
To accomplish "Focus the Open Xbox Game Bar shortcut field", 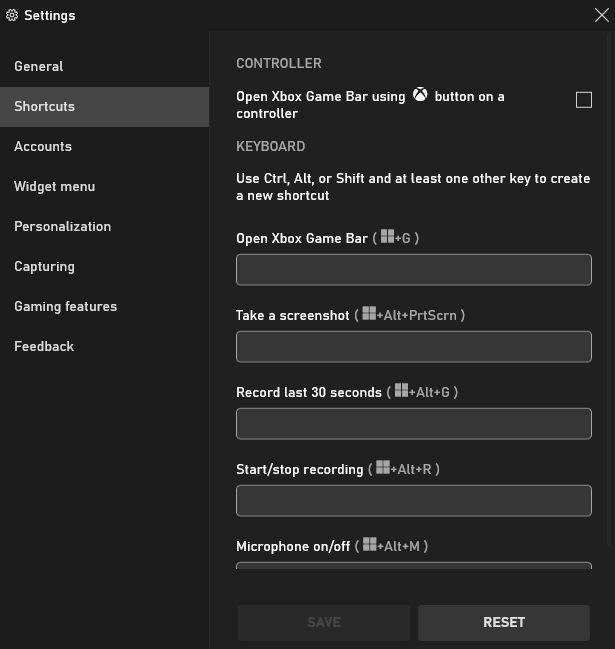I will (414, 269).
